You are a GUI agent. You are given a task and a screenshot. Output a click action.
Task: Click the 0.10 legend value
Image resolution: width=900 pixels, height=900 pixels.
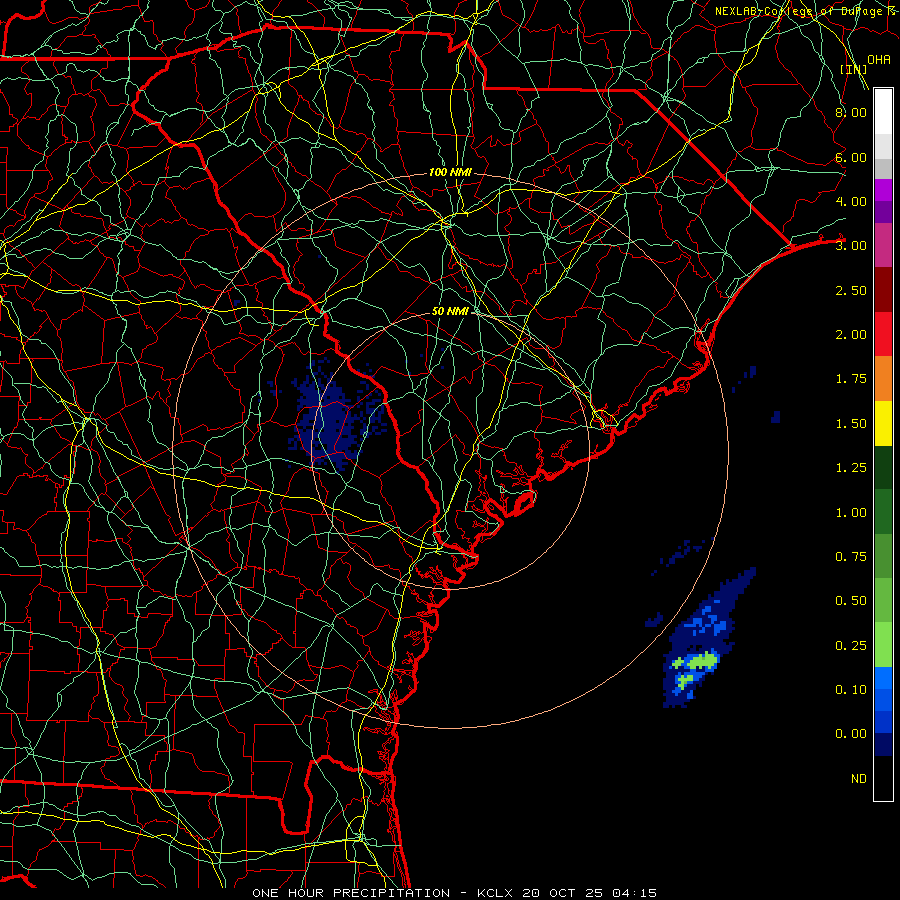851,690
